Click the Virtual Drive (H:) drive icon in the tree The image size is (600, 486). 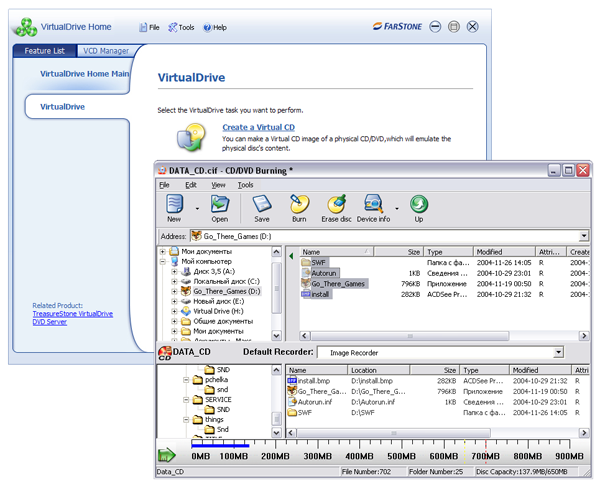tap(186, 311)
